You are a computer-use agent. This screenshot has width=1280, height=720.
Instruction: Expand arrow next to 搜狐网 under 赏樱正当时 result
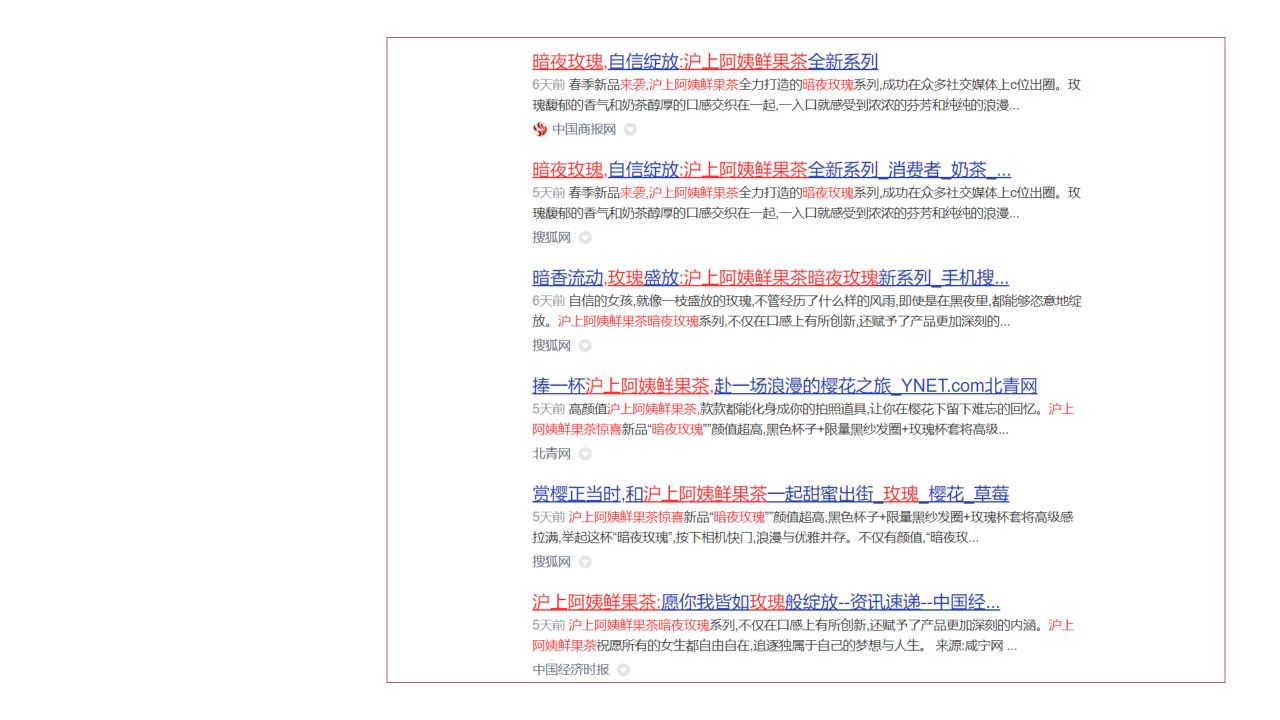coord(585,562)
